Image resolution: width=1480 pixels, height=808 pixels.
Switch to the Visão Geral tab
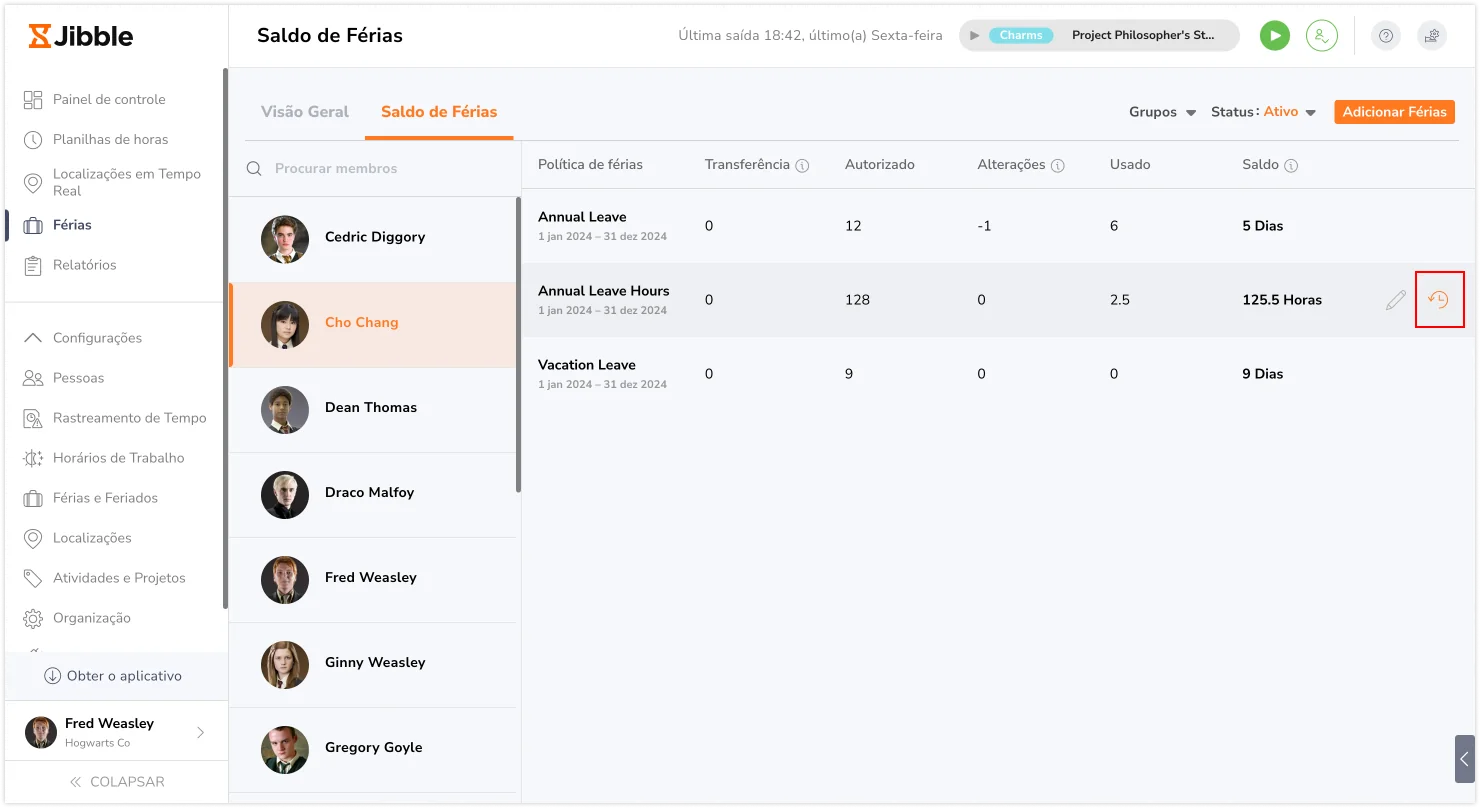[x=305, y=112]
